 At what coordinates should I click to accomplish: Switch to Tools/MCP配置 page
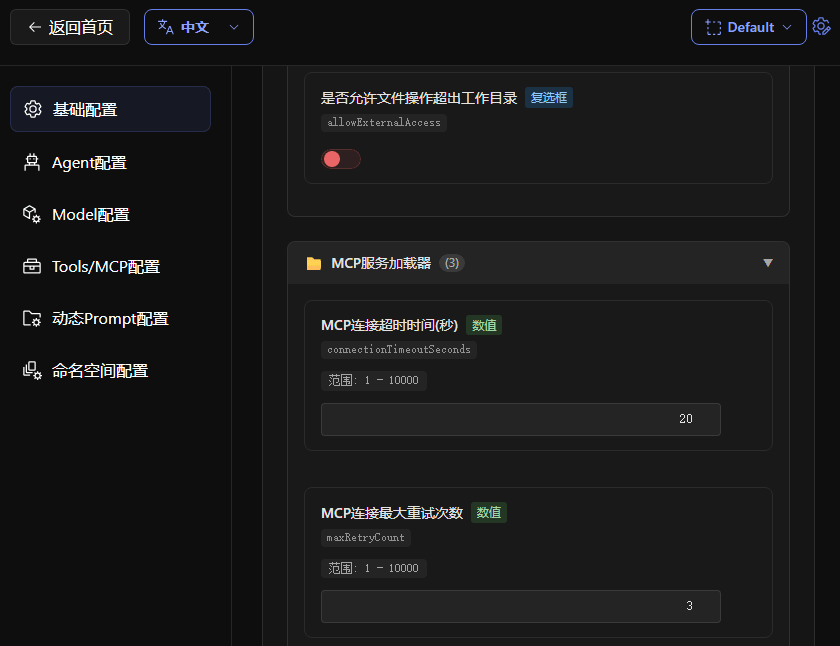[x=105, y=266]
